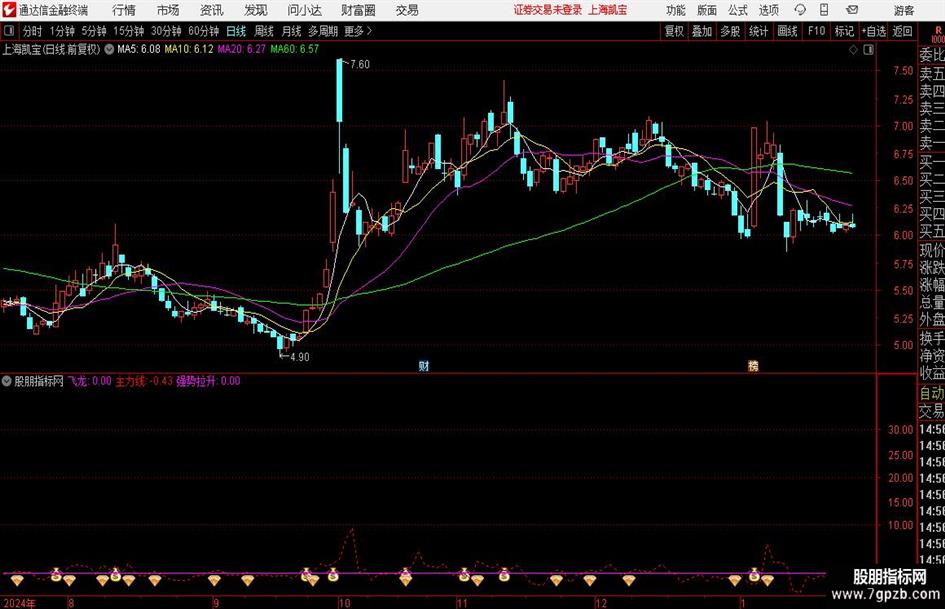Click the 7.60 high price label
Image resolution: width=945 pixels, height=609 pixels.
(x=360, y=65)
